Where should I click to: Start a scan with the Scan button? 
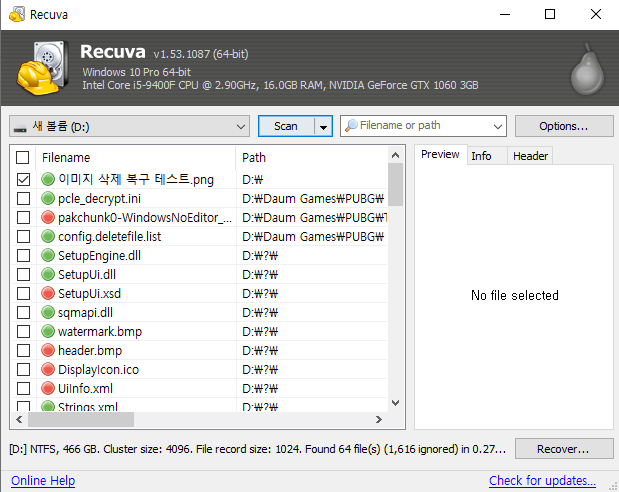click(x=286, y=126)
